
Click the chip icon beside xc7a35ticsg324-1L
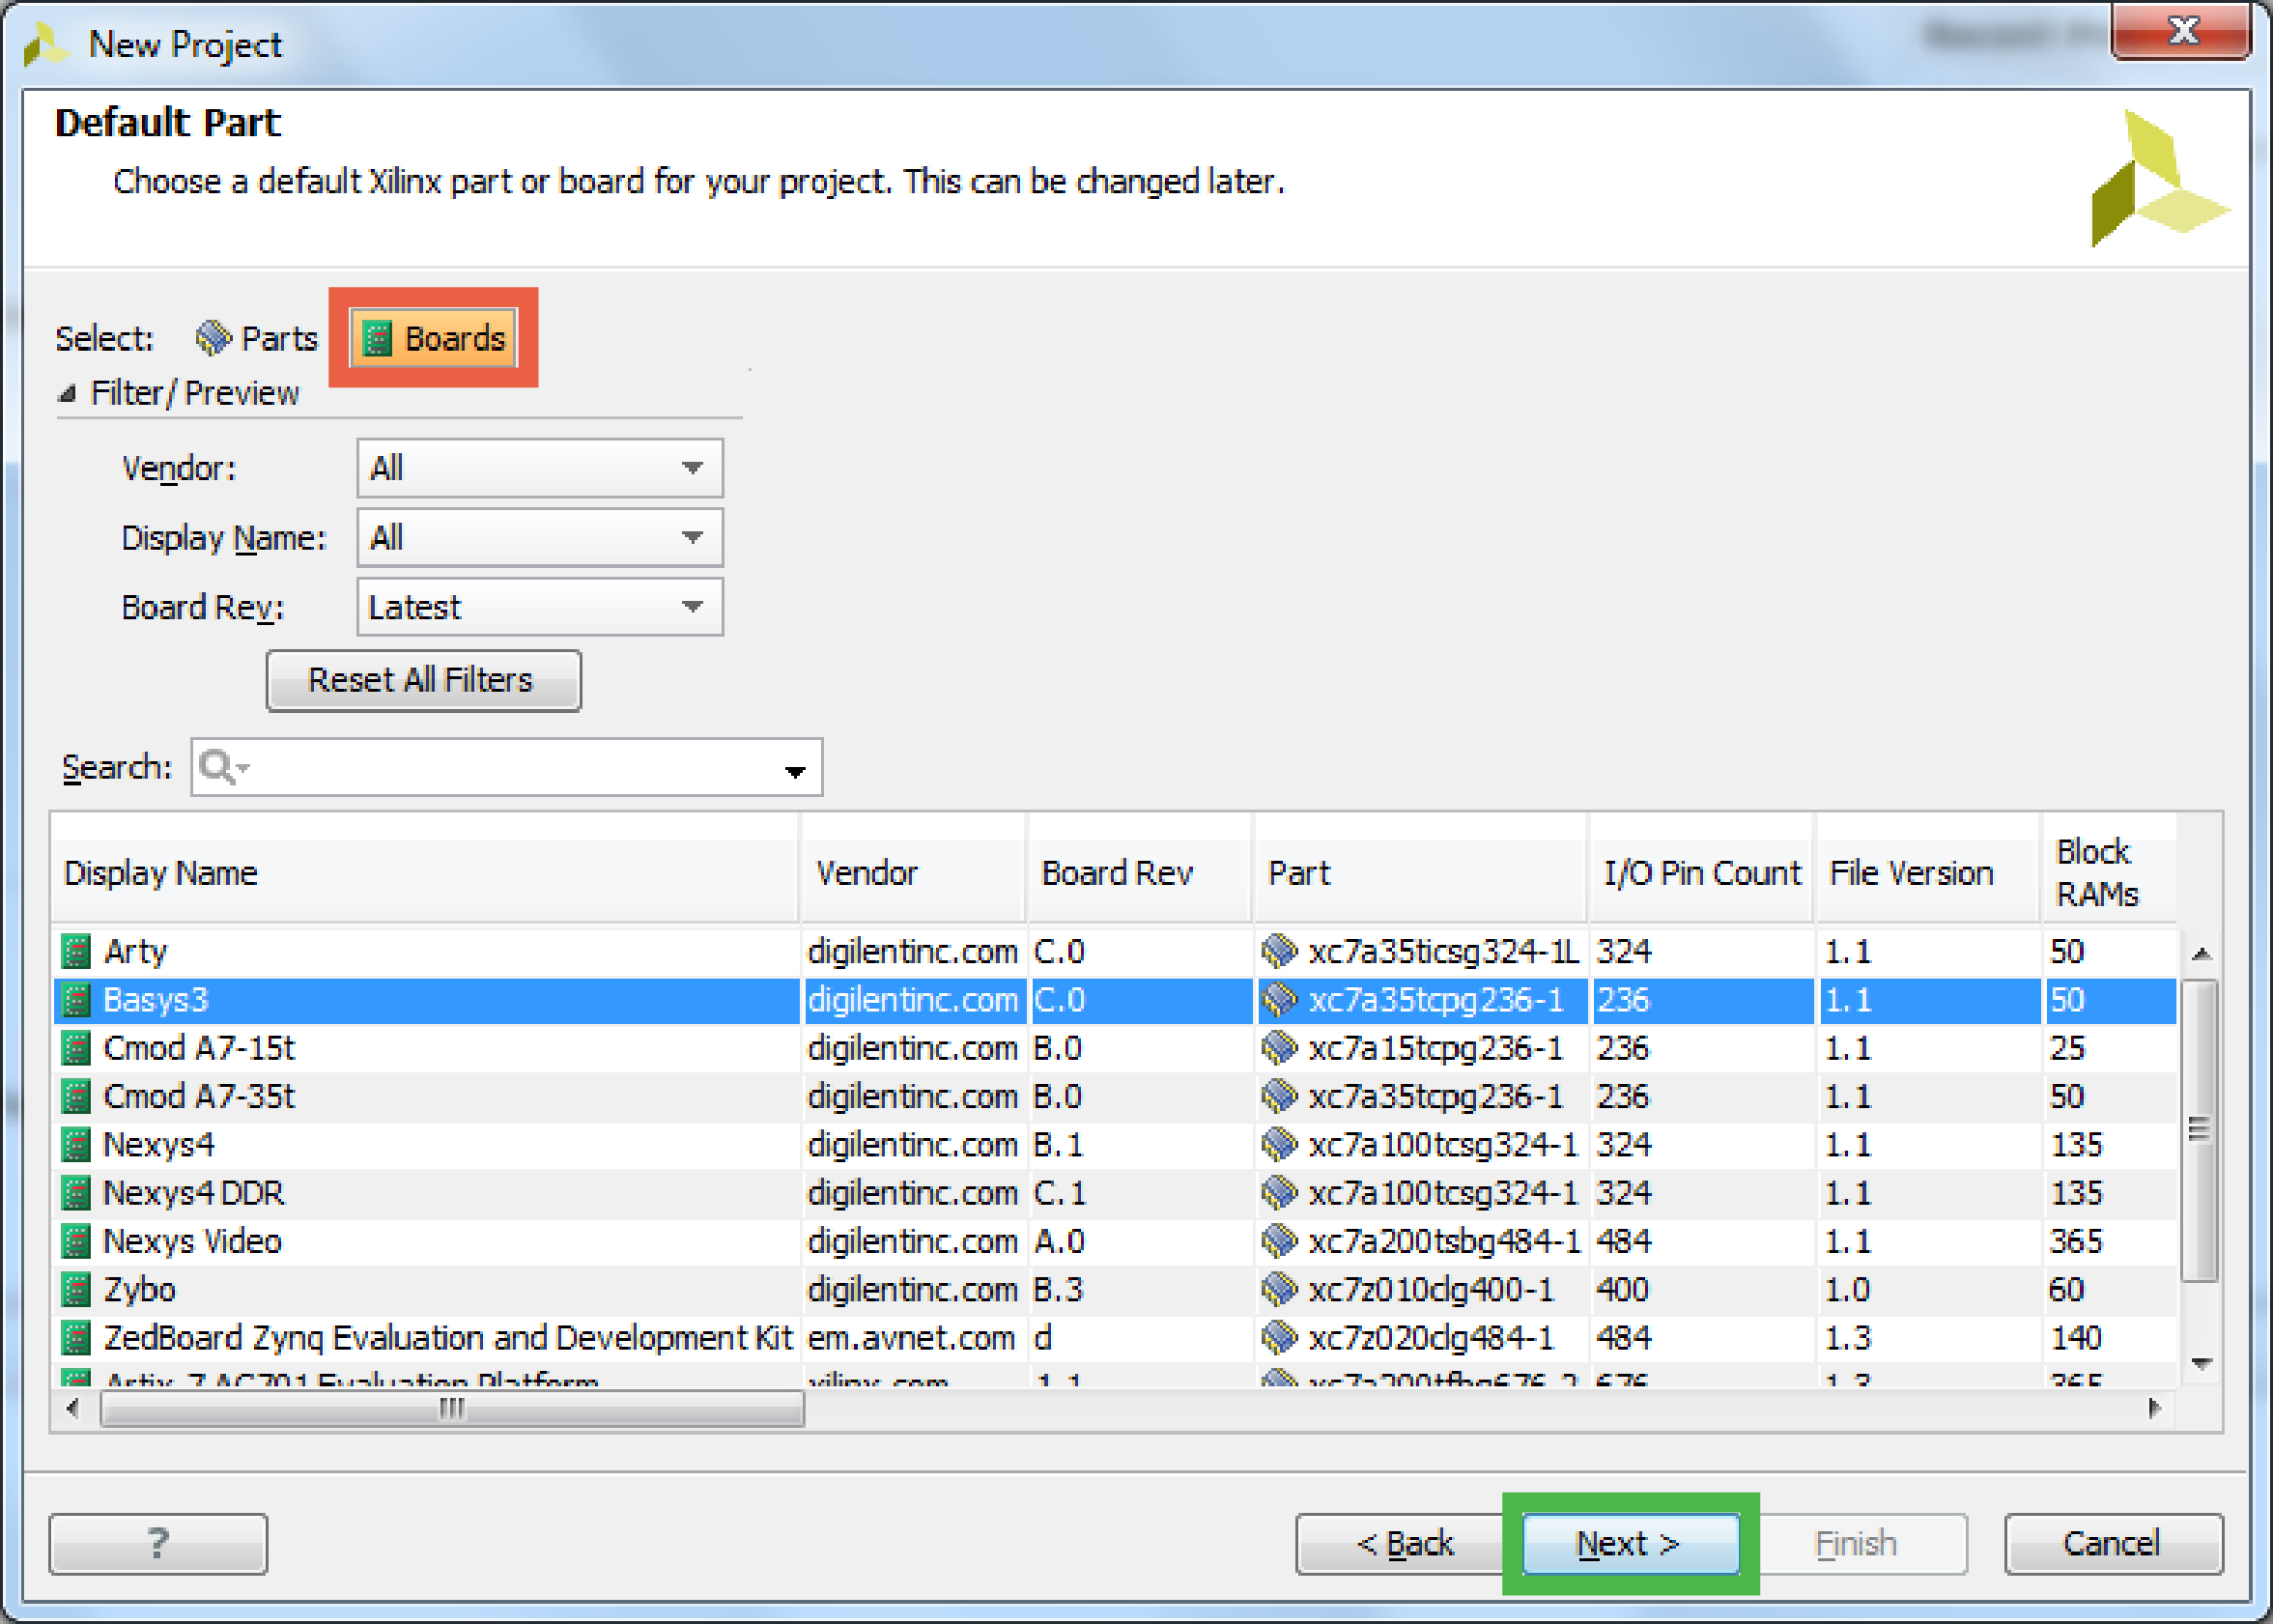click(x=1279, y=951)
